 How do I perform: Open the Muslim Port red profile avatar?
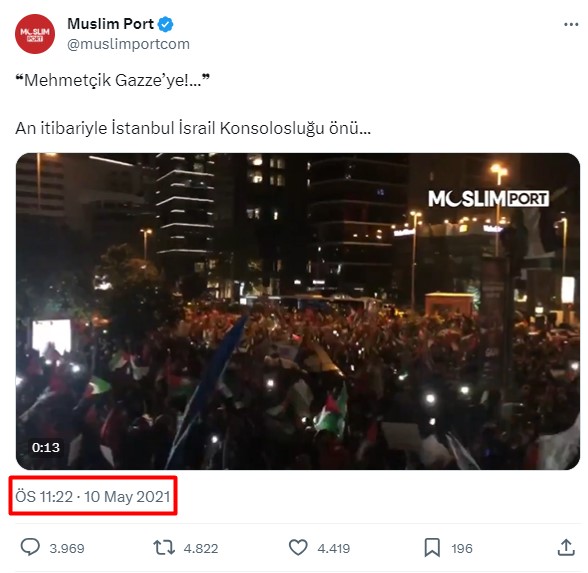pos(35,34)
